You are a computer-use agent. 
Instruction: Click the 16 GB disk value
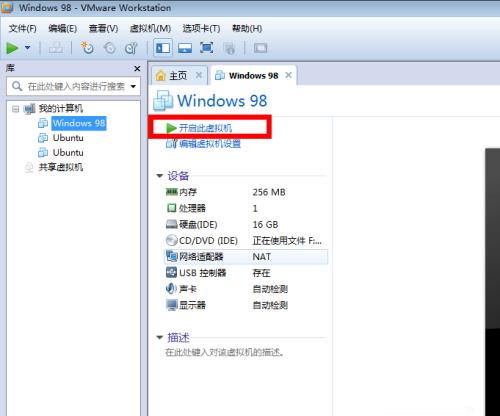pyautogui.click(x=265, y=225)
